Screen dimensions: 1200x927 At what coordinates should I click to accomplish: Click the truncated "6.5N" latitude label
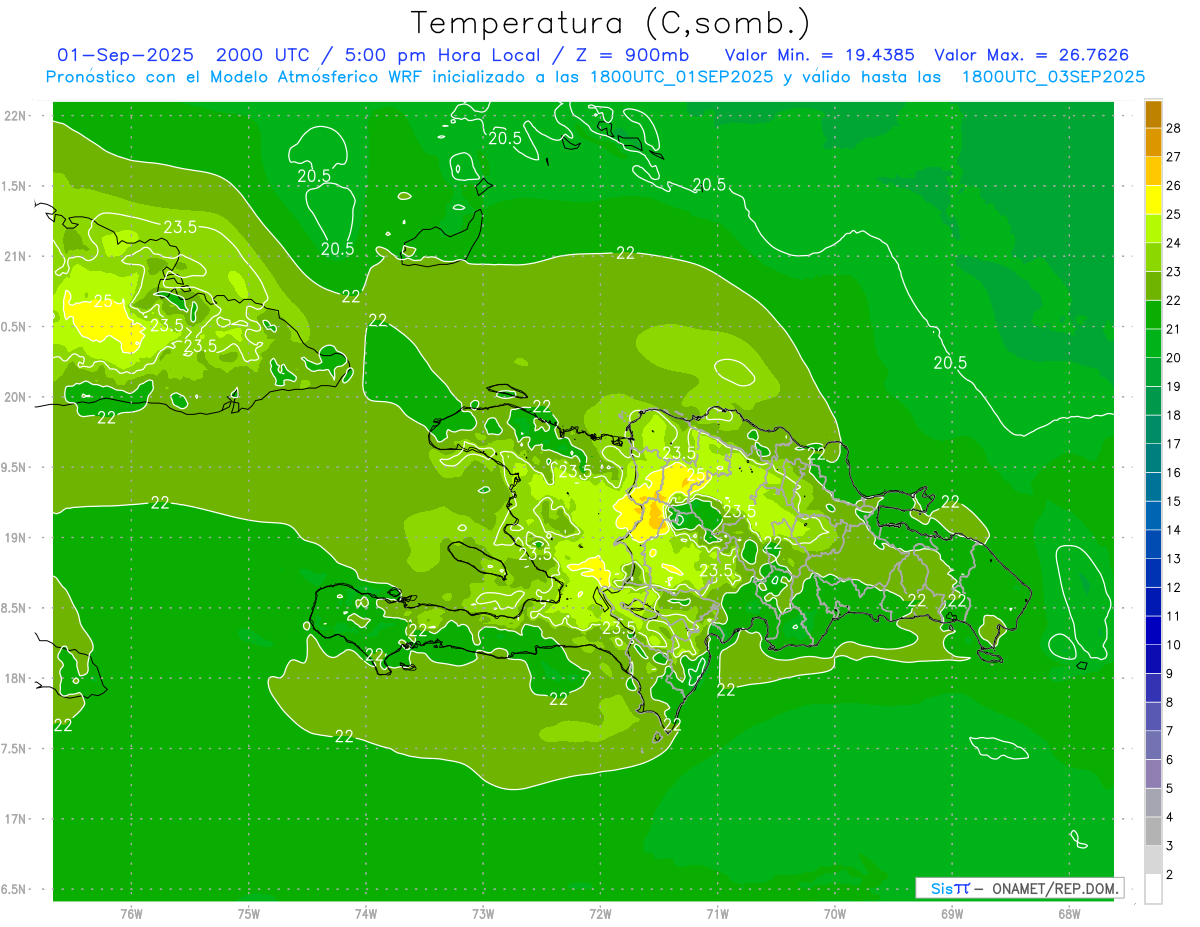[x=14, y=889]
